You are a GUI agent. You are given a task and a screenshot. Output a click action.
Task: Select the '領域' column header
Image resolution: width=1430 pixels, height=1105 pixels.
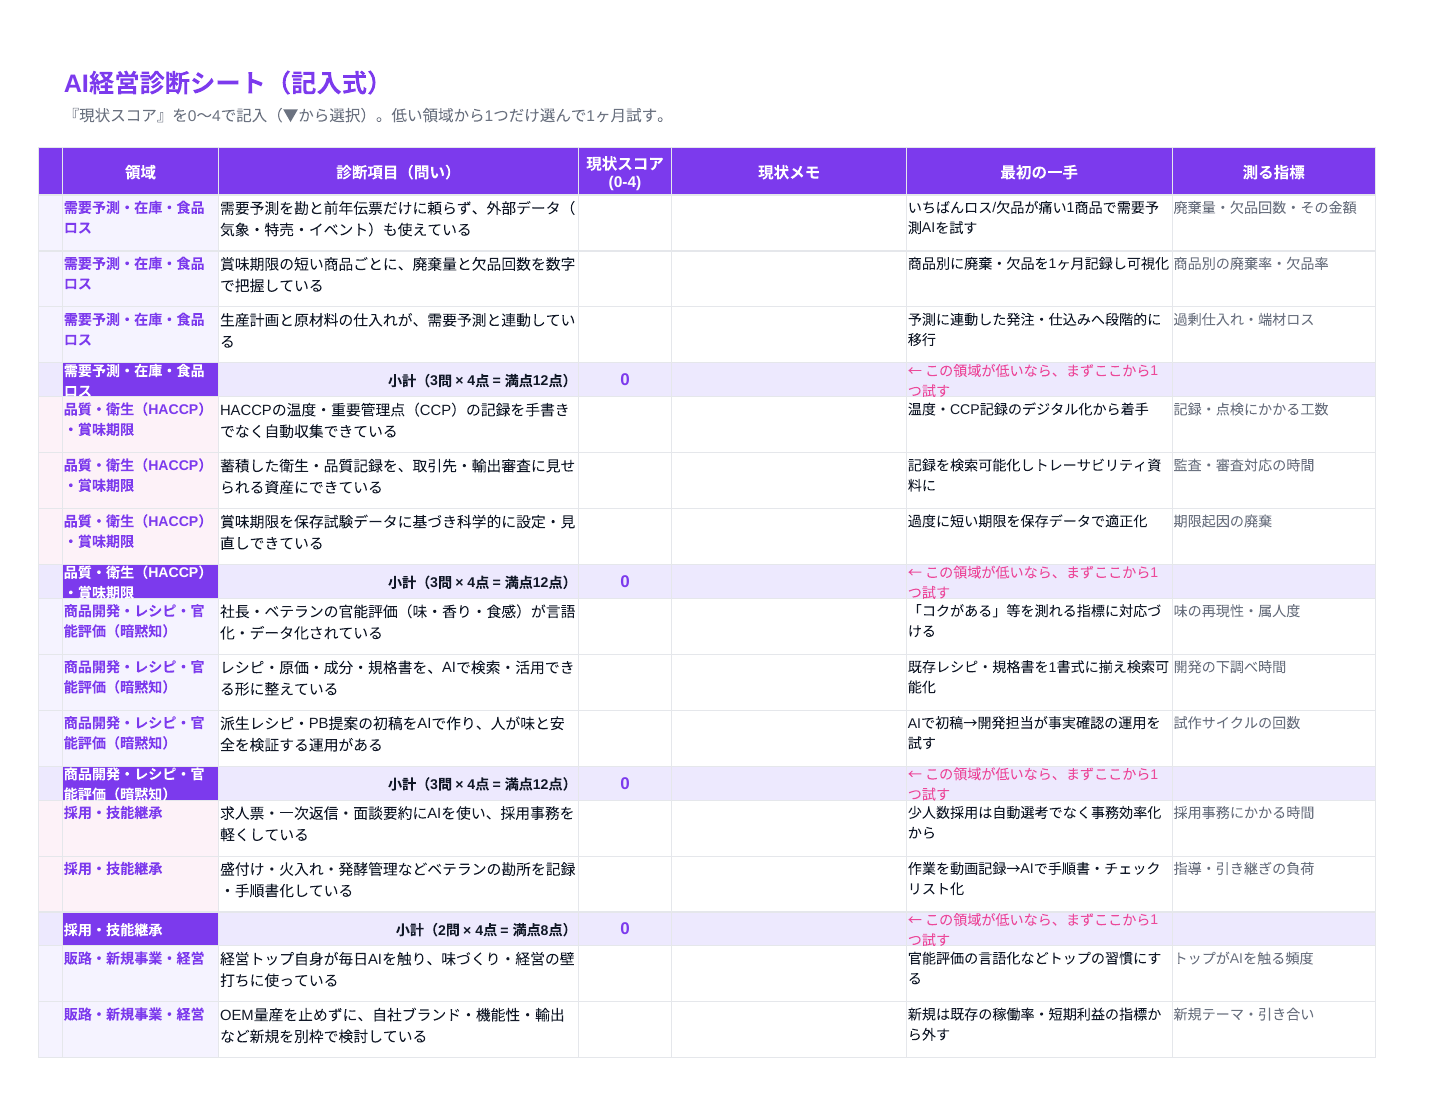140,172
